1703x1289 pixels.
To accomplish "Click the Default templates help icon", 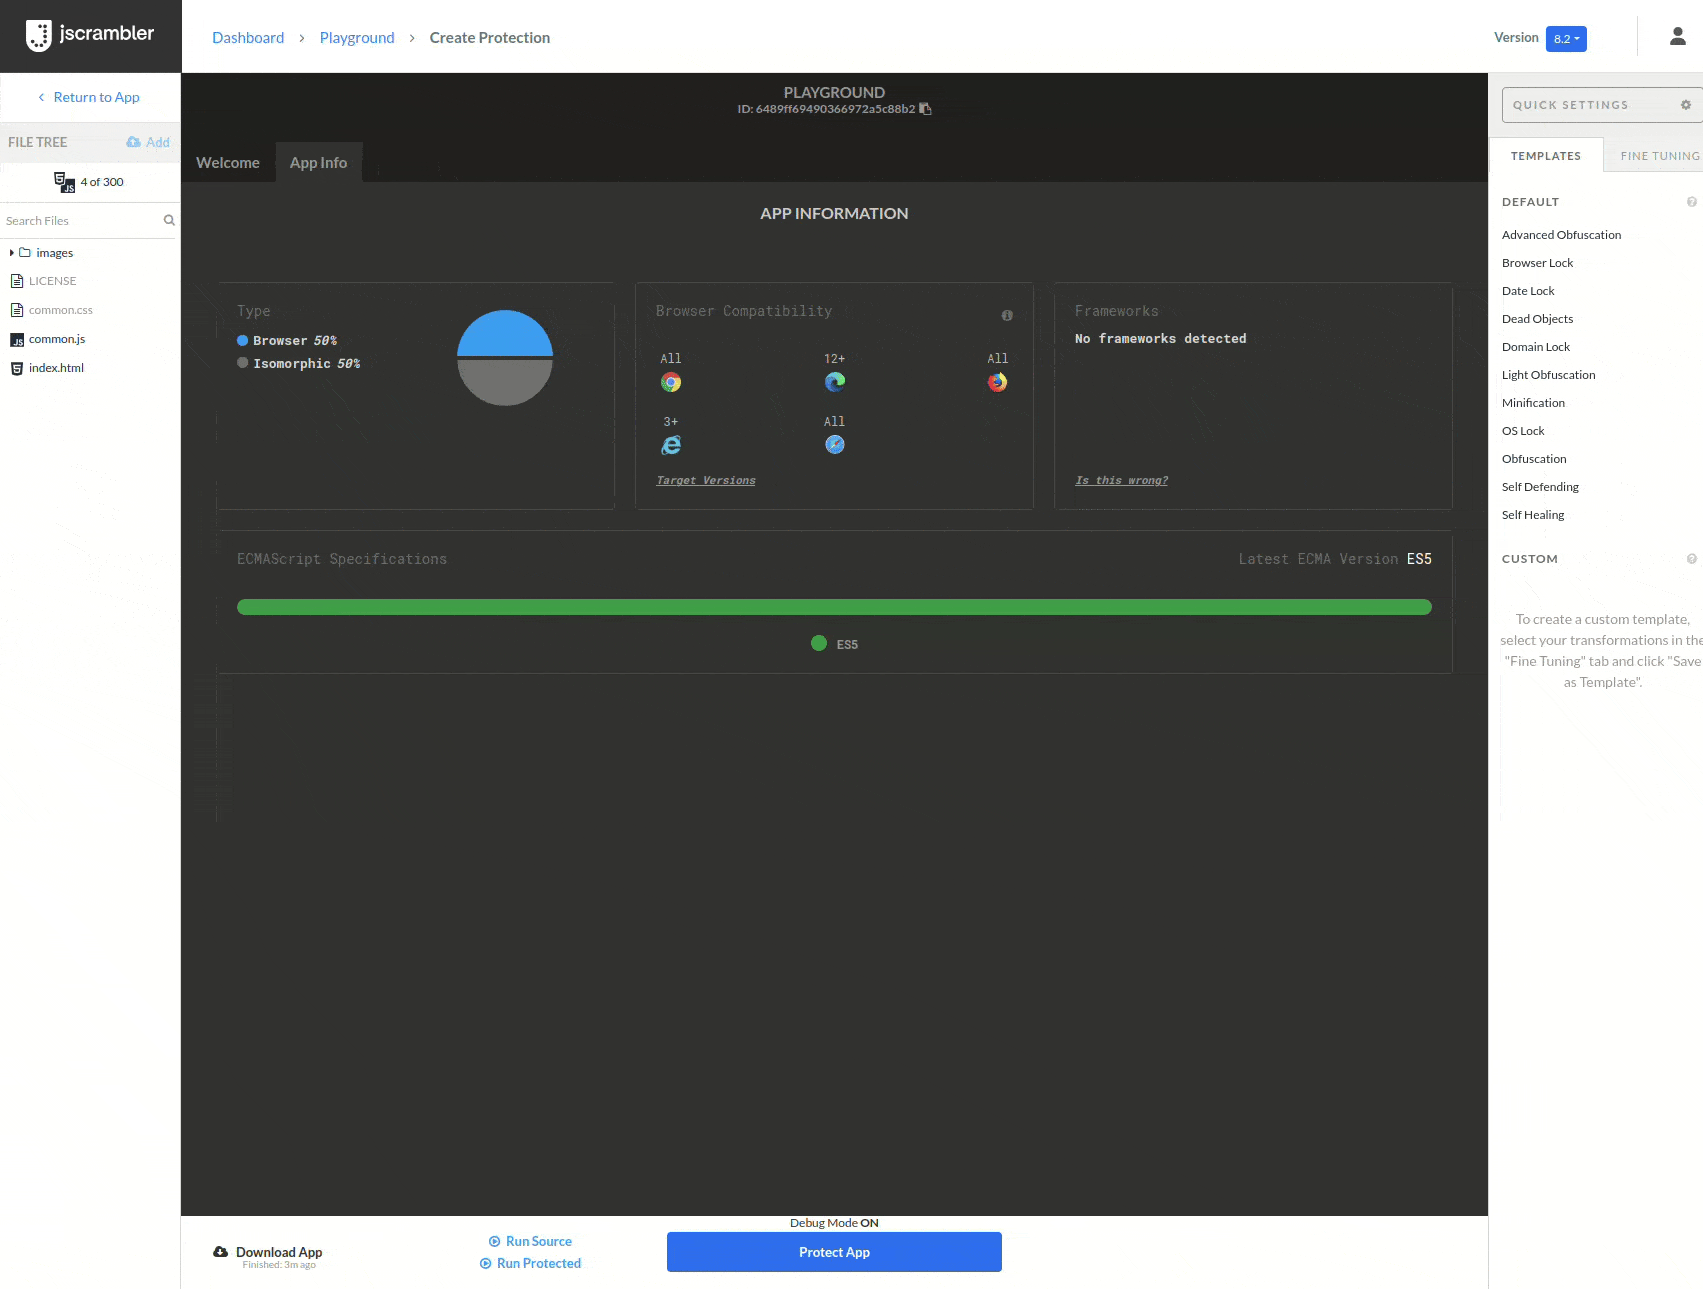I will point(1692,202).
